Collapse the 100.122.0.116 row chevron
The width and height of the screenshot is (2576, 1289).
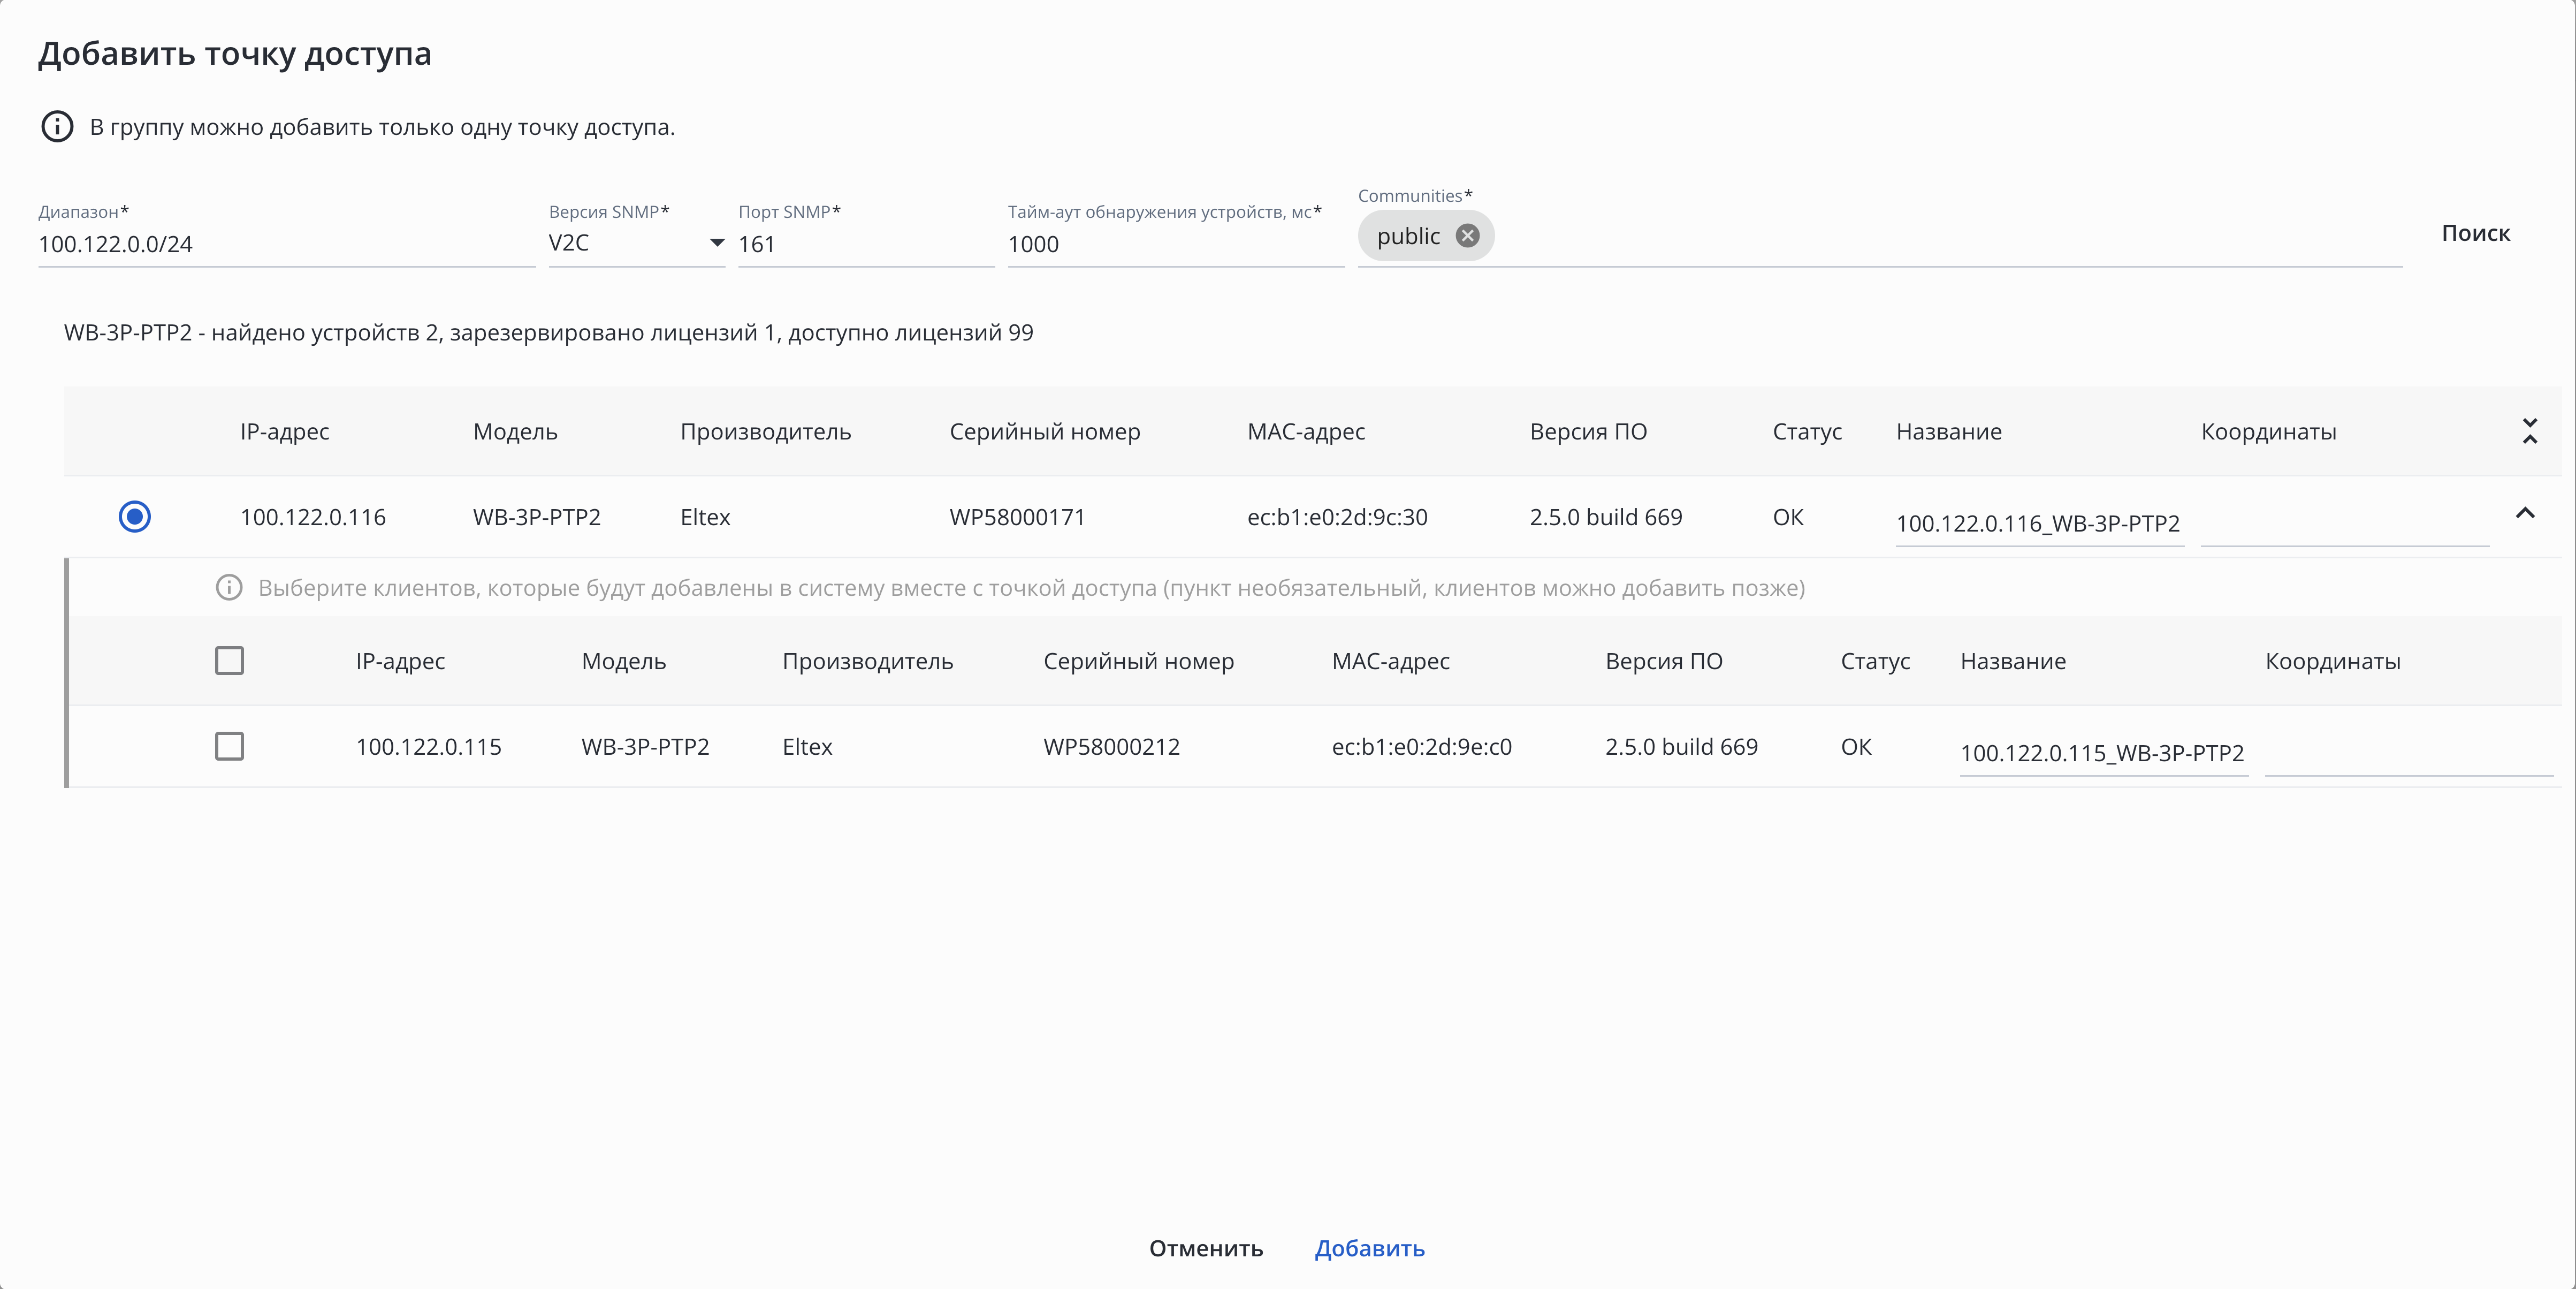click(2524, 514)
